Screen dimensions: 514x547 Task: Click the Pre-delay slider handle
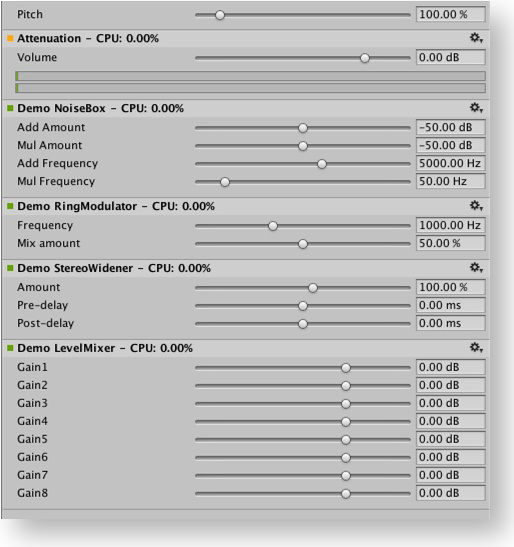[303, 306]
